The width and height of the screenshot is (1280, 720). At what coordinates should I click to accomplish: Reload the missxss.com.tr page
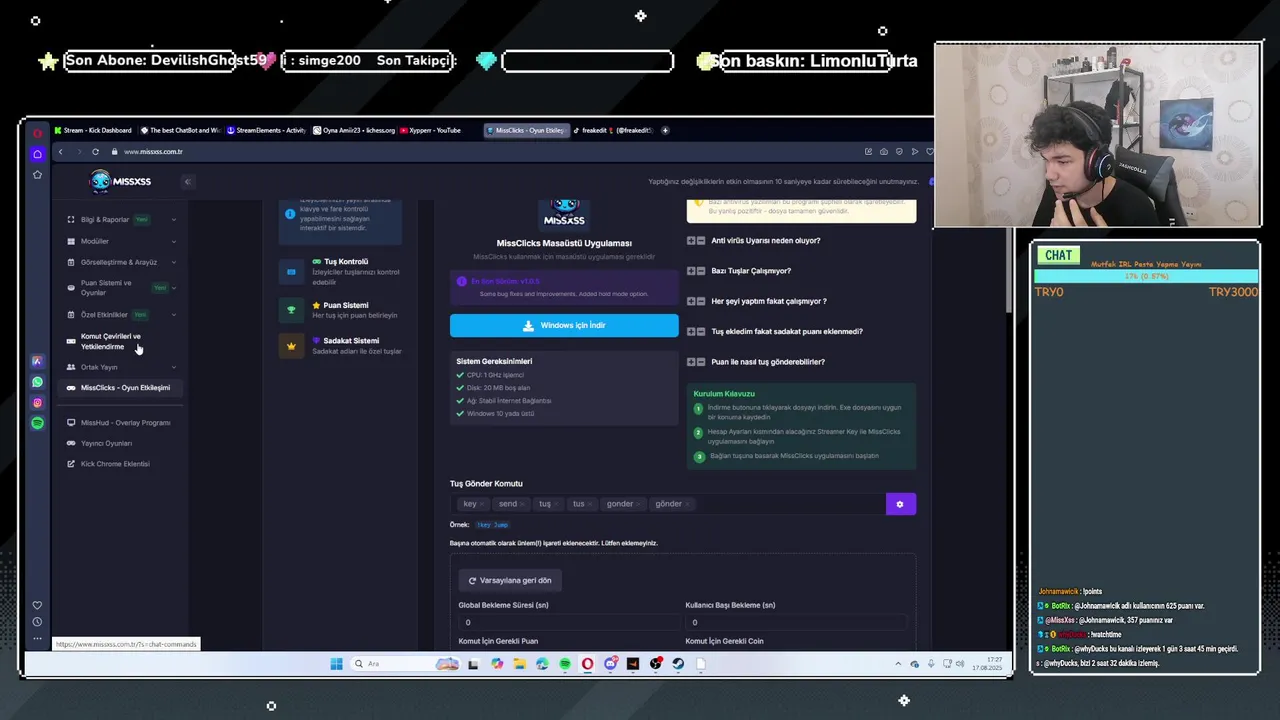95,152
